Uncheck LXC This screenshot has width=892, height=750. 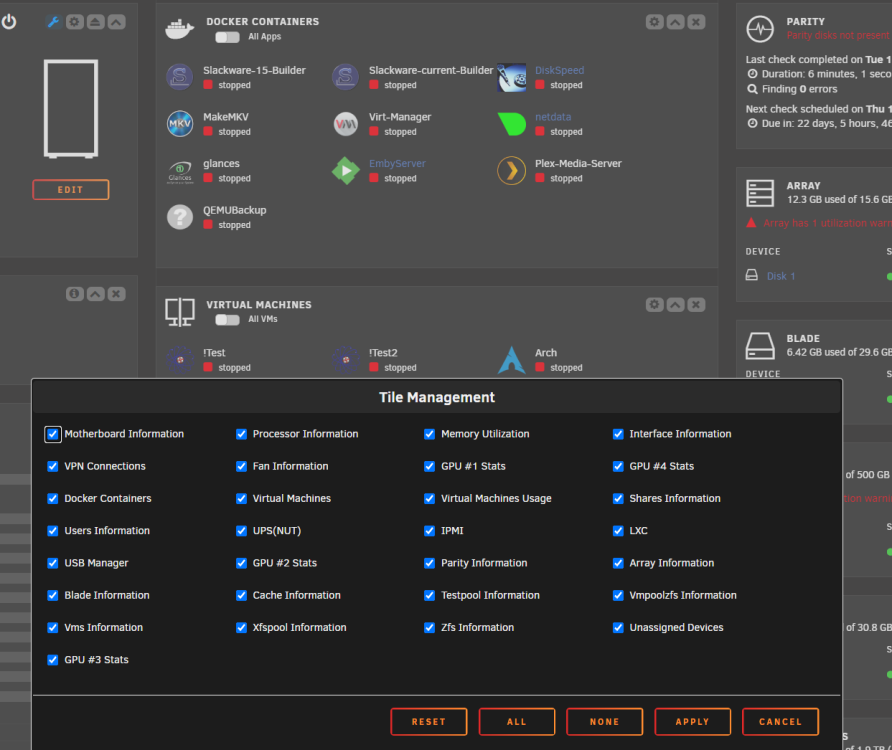pyautogui.click(x=618, y=531)
